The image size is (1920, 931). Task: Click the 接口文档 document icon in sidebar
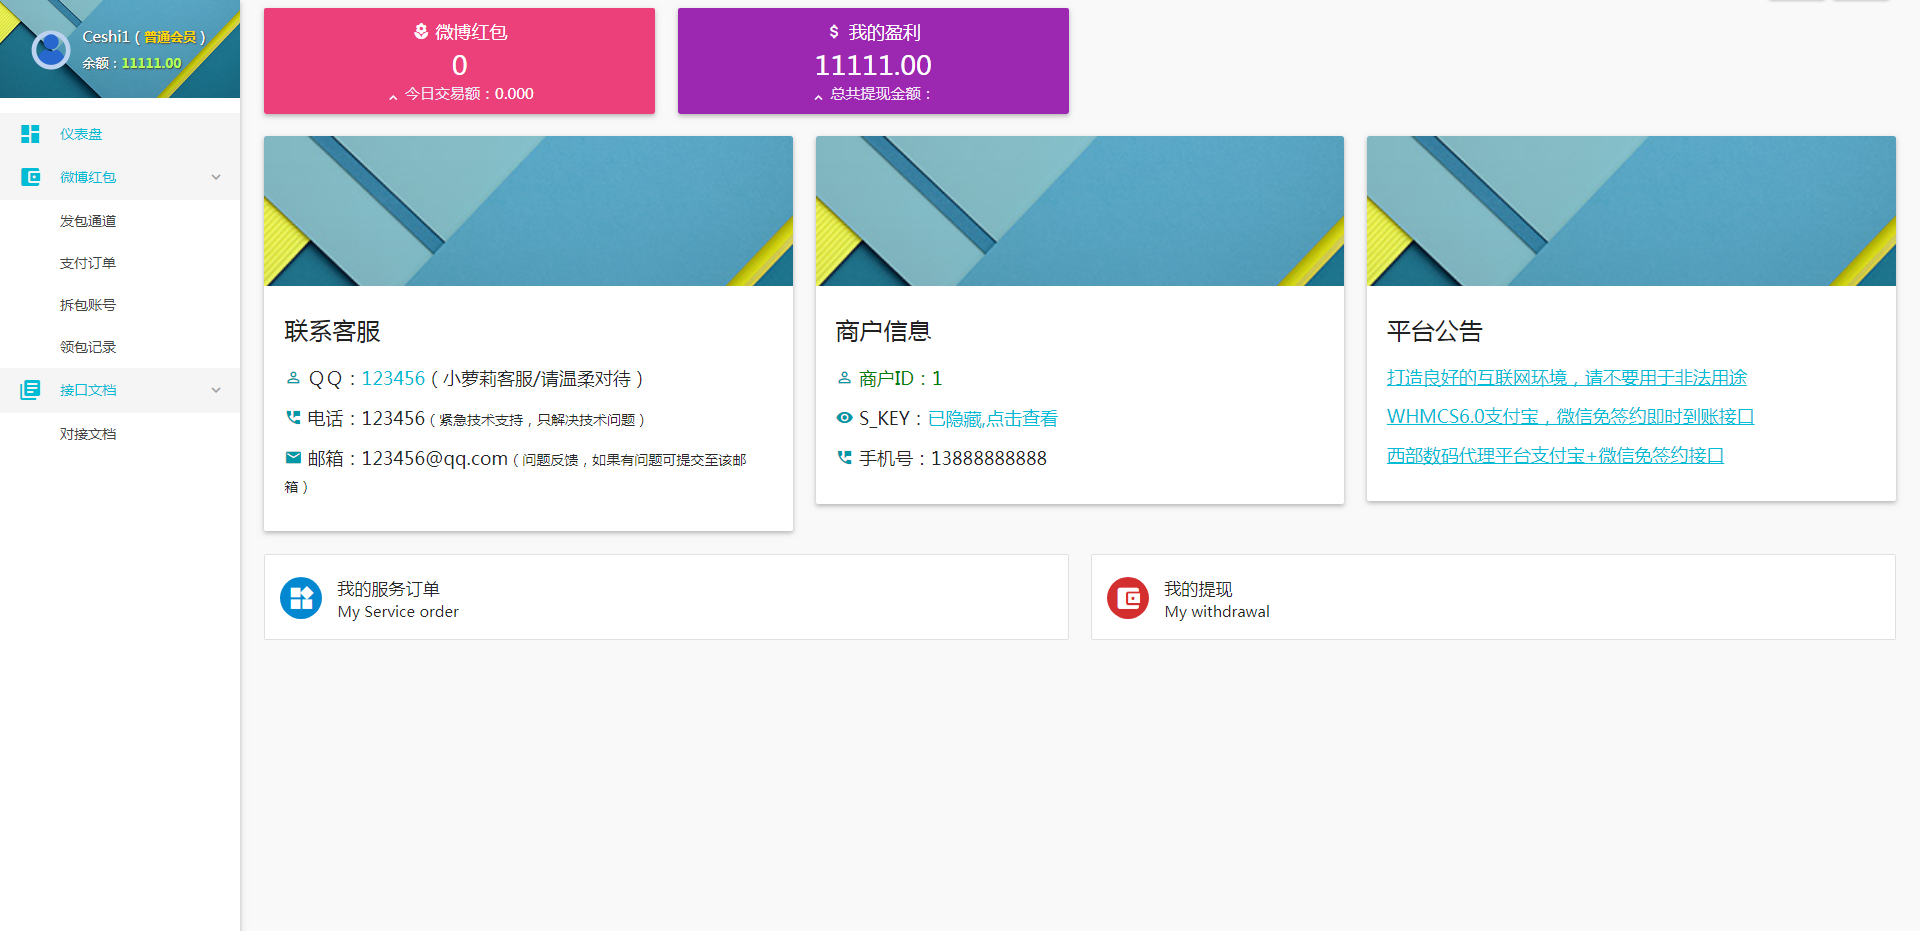coord(30,390)
